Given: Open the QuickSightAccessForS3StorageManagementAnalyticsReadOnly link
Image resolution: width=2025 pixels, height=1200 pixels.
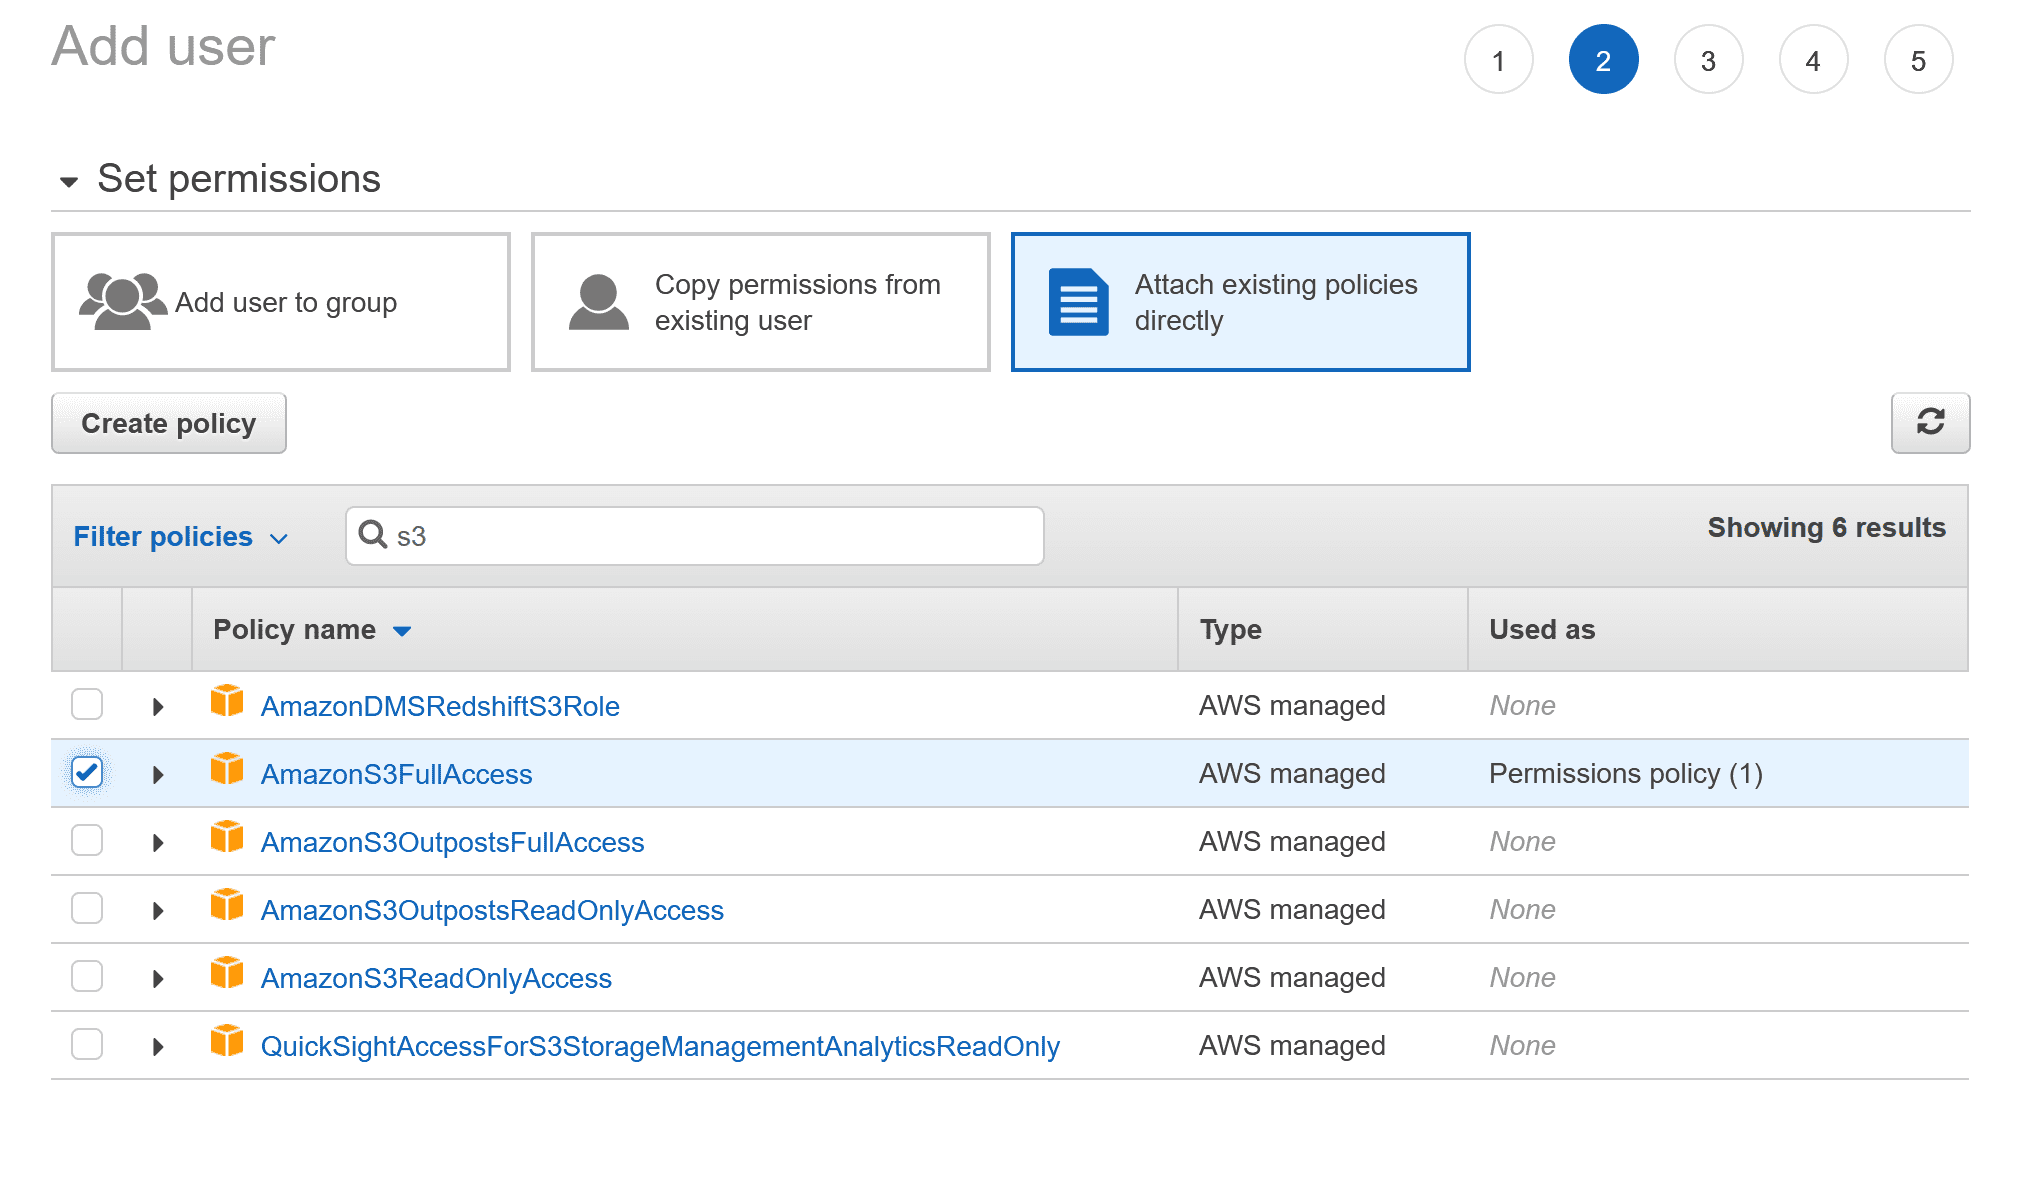Looking at the screenshot, I should click(x=660, y=1046).
